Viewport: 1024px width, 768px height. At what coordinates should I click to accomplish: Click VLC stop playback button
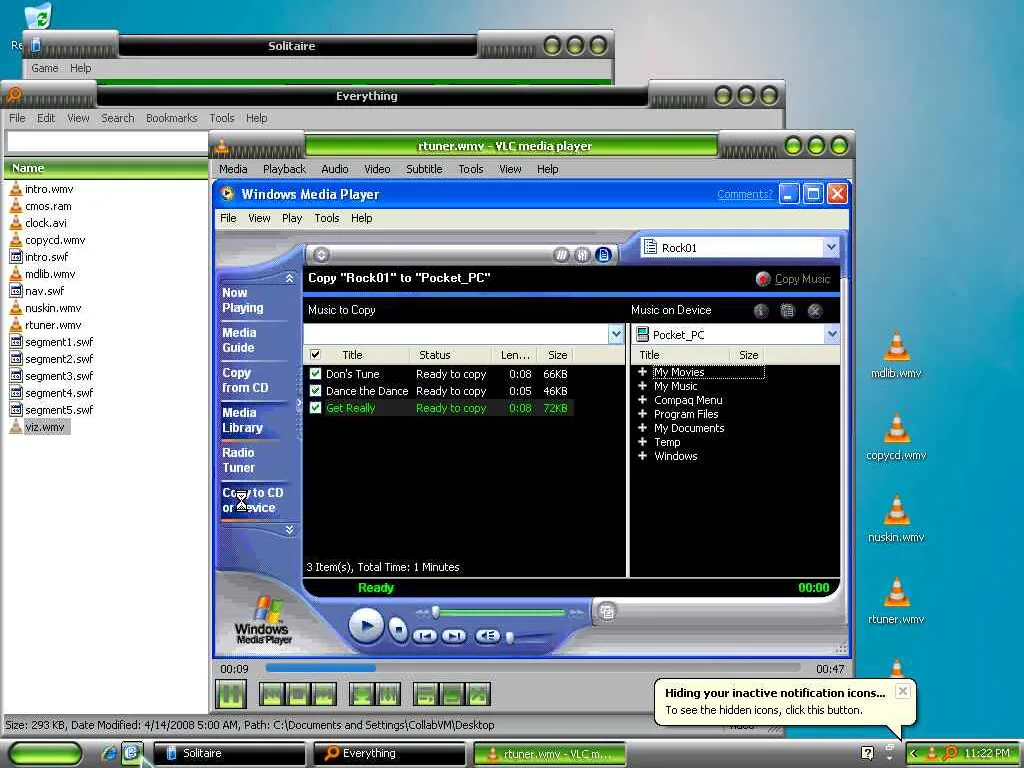point(298,694)
